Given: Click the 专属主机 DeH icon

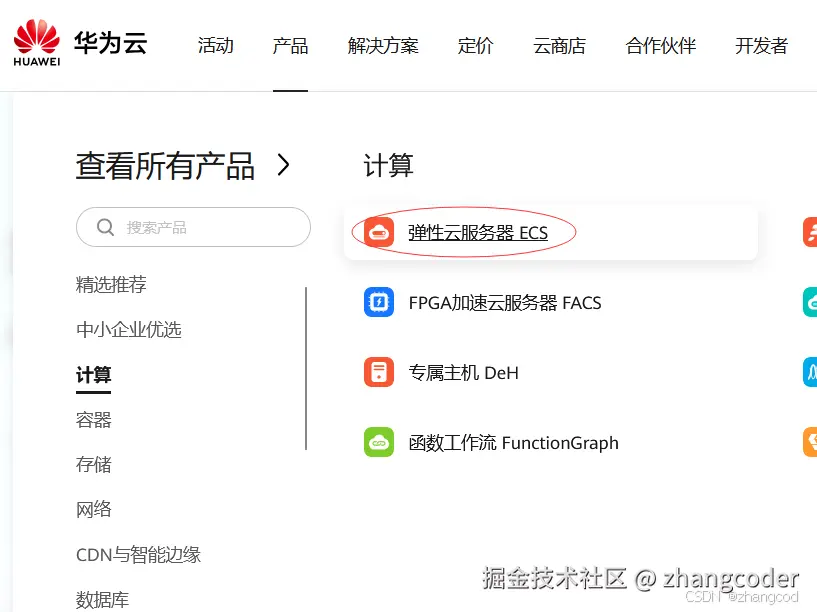Looking at the screenshot, I should (x=379, y=372).
